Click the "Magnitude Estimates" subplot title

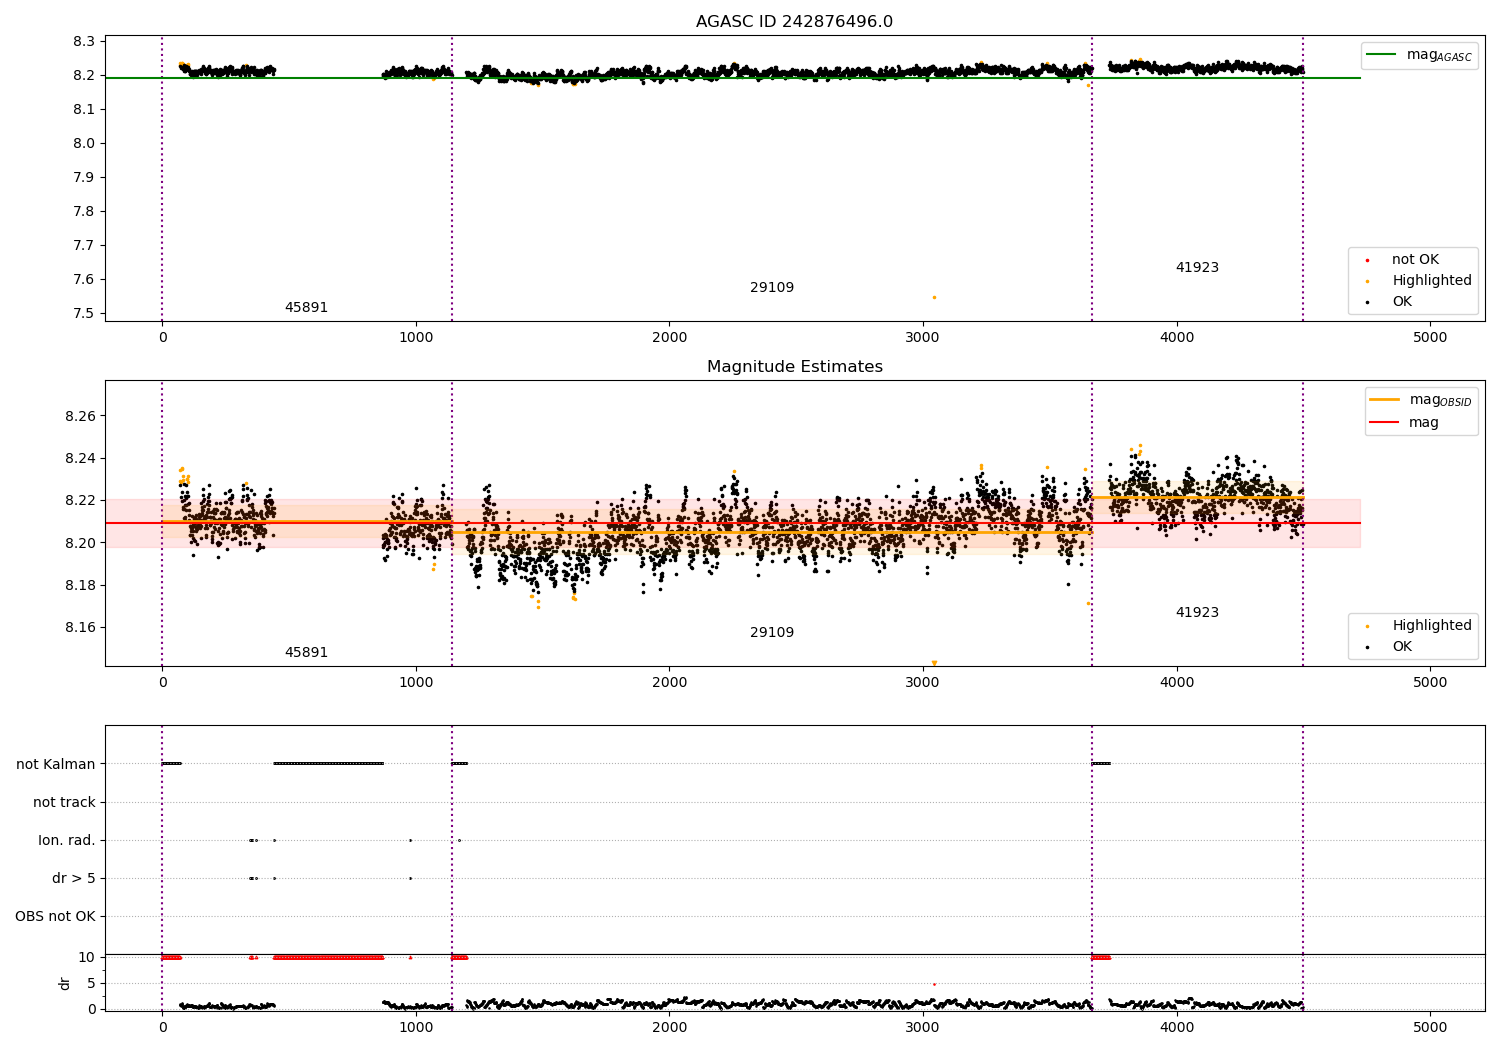[794, 367]
